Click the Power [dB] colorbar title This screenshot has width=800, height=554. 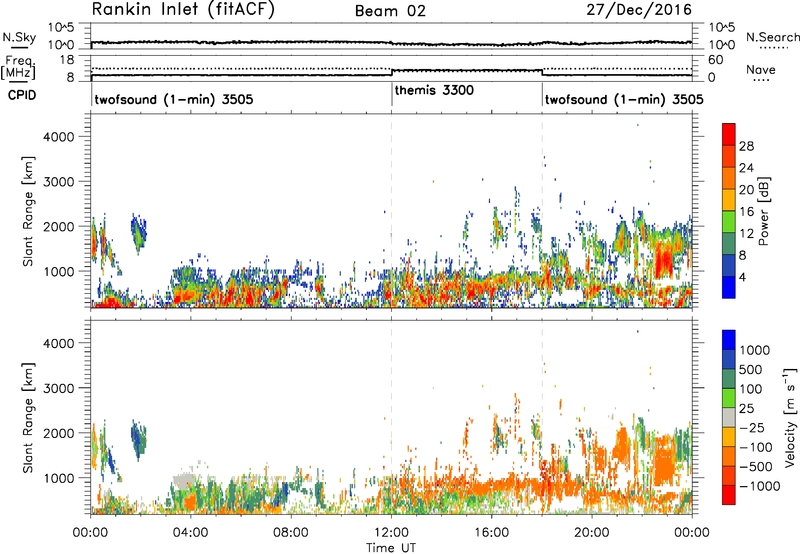click(x=763, y=211)
